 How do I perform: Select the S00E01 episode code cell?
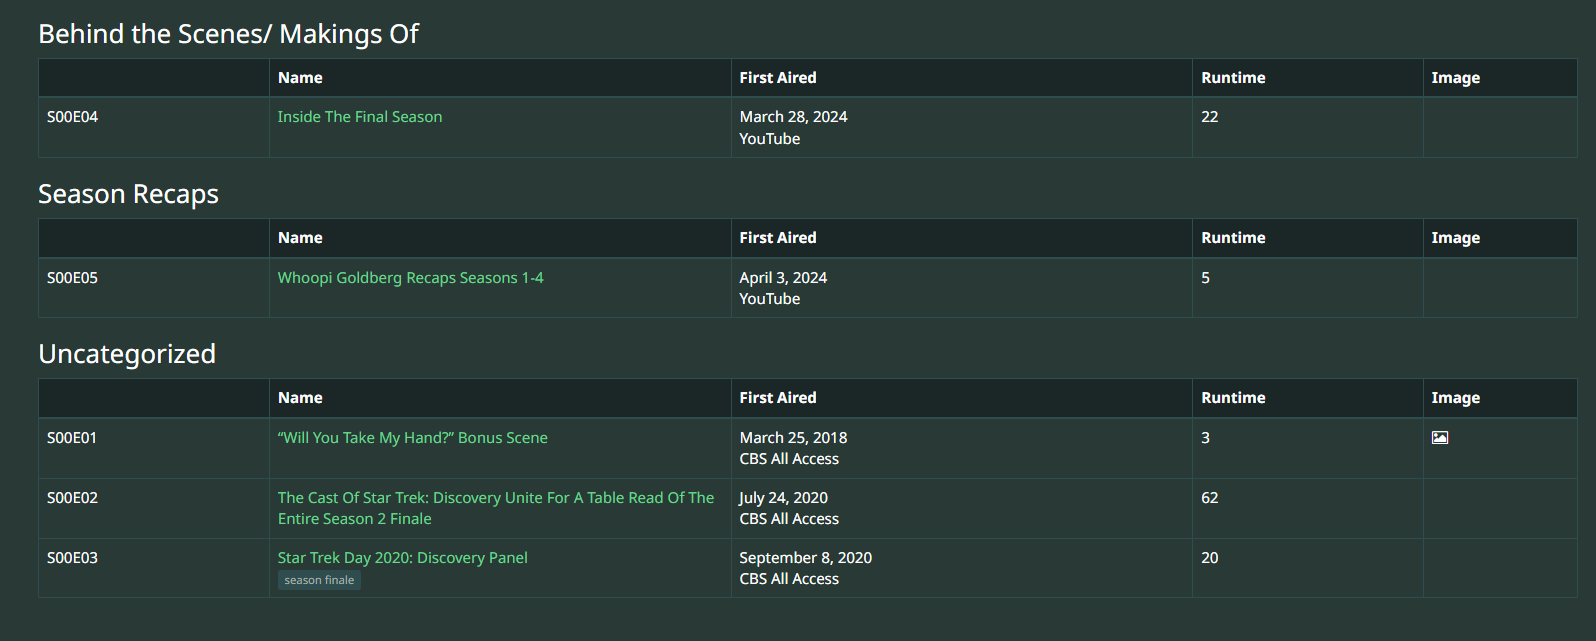click(72, 438)
